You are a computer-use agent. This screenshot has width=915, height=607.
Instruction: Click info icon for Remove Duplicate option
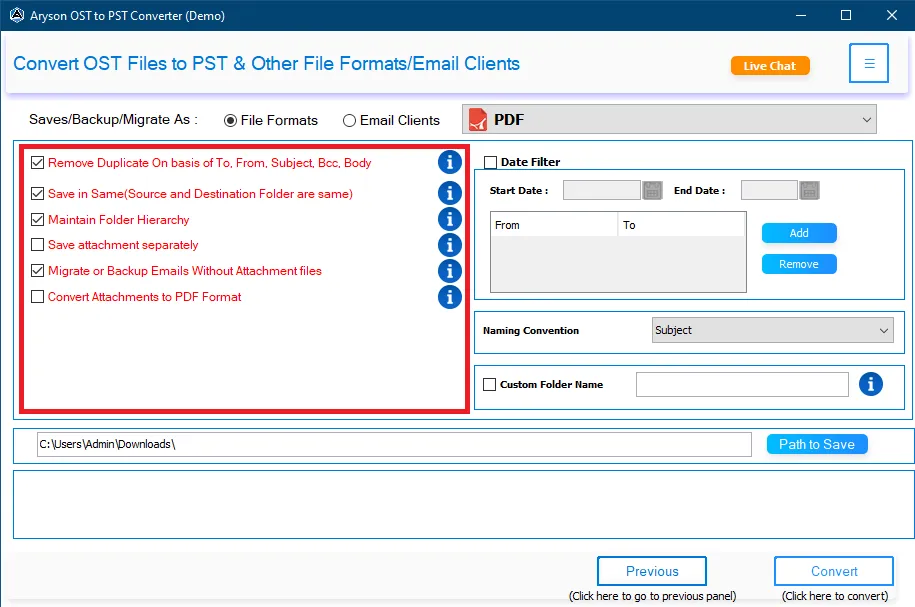(449, 162)
